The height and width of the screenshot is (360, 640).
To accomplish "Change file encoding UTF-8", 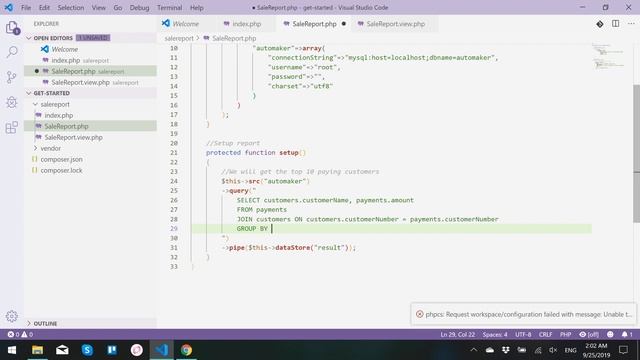I will click(523, 334).
